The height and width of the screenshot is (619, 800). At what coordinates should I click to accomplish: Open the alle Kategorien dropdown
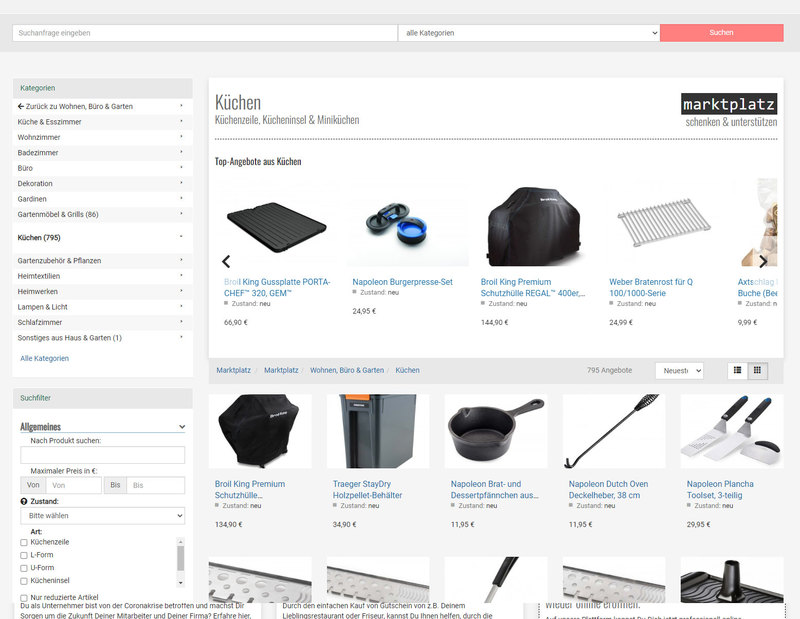[529, 33]
